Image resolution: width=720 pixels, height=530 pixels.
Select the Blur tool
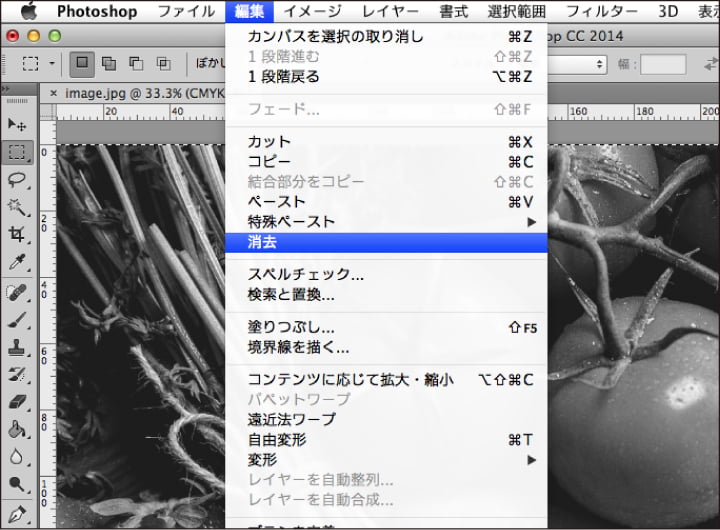coord(17,457)
